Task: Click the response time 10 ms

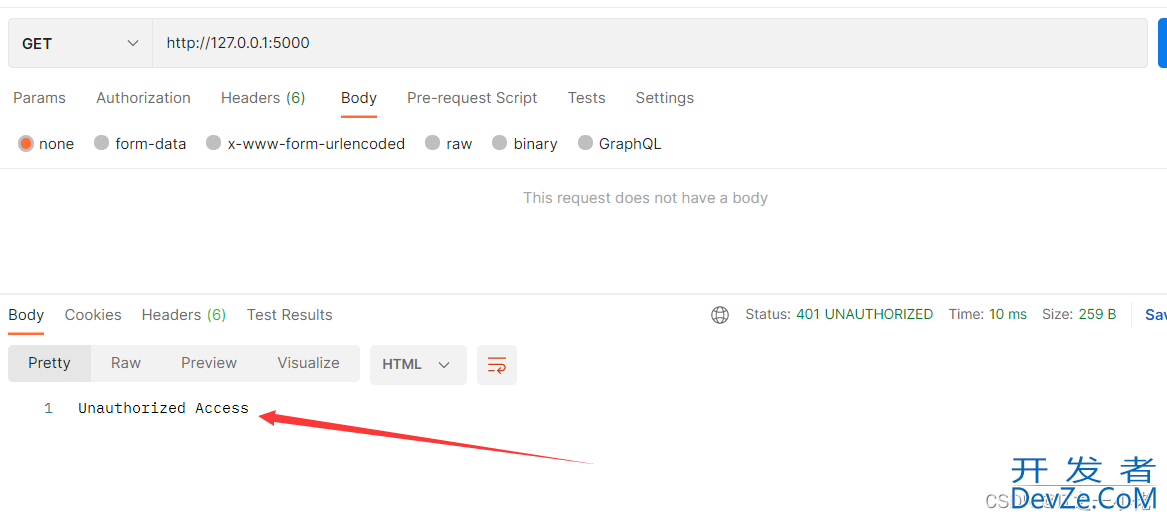Action: tap(1008, 315)
